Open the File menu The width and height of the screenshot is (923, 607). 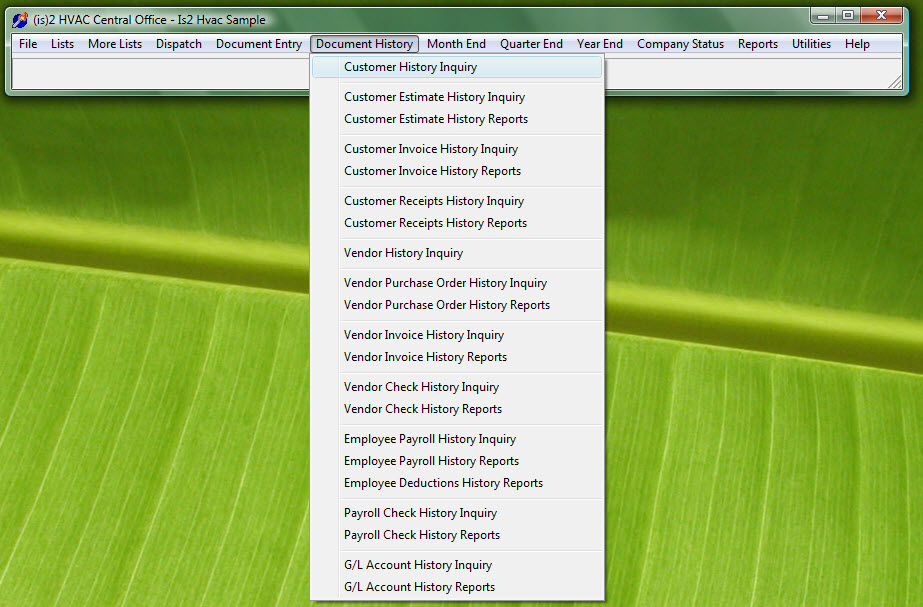click(28, 44)
